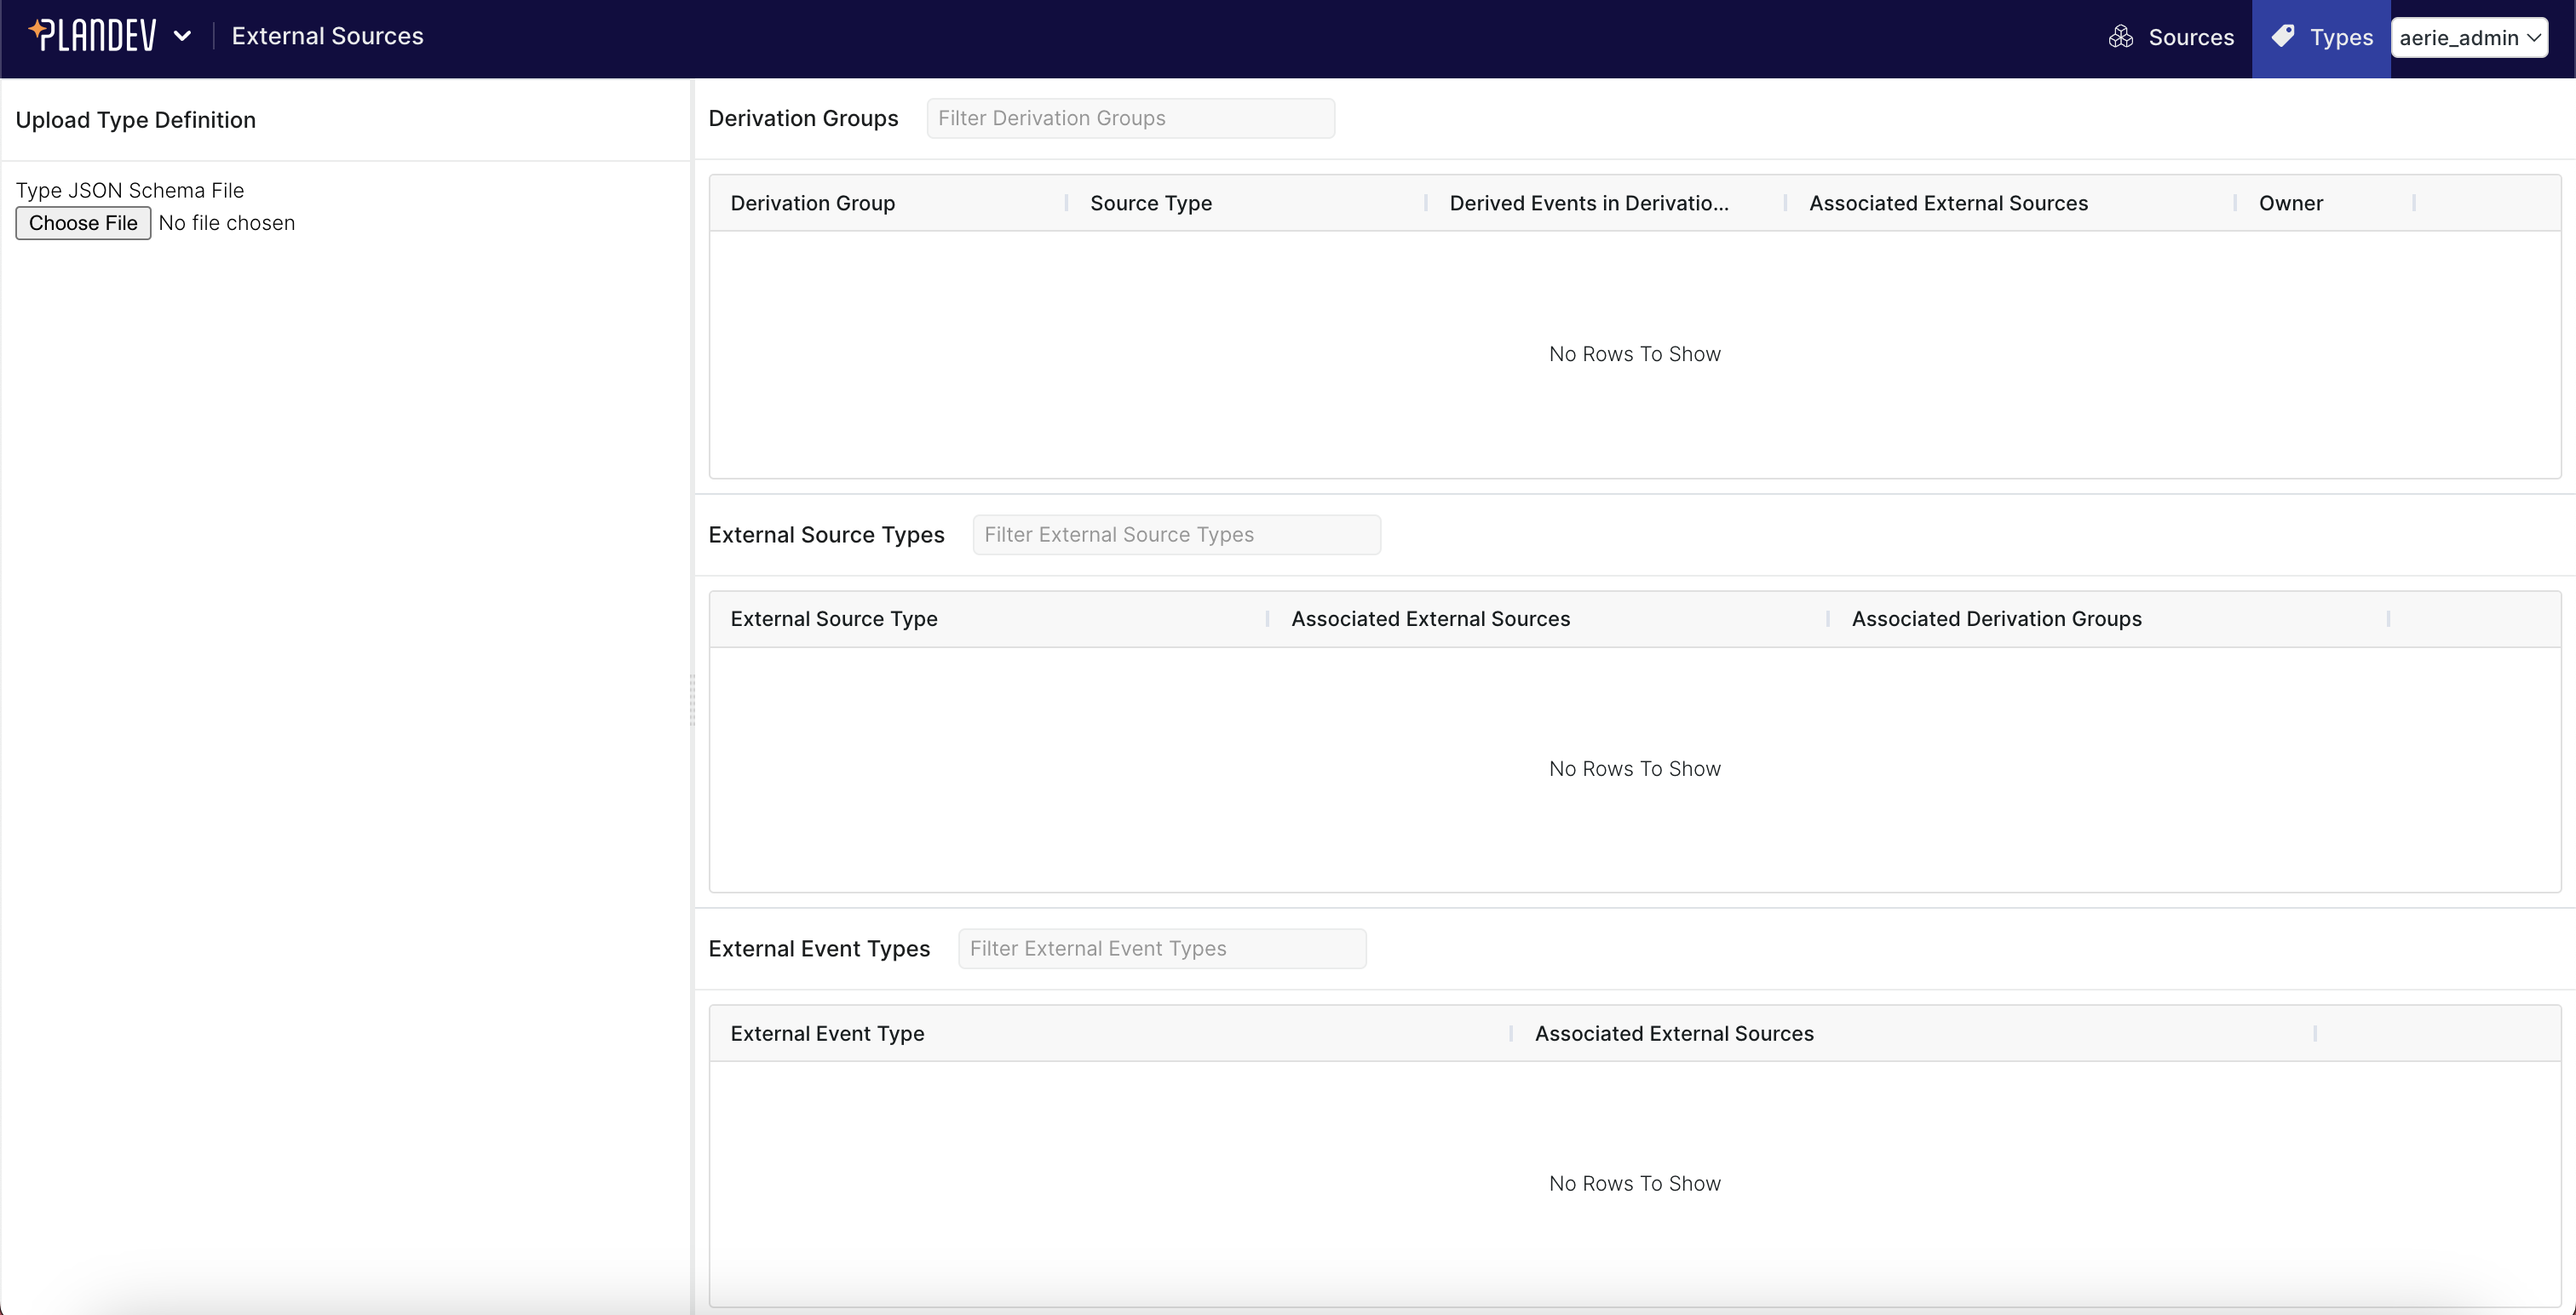Screen dimensions: 2576x1315
Task: Open the Owner column menu
Action: point(2414,202)
